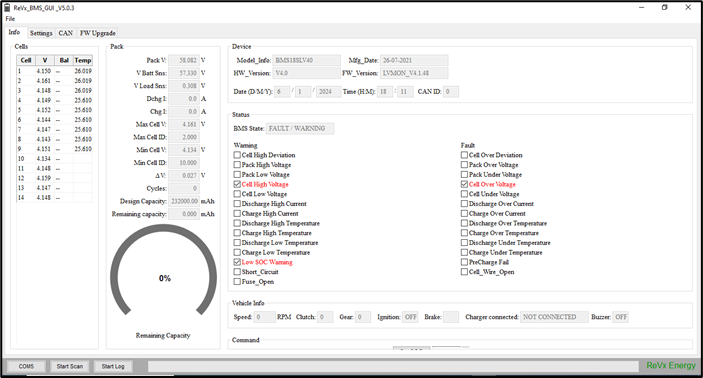Toggle Discharge Over Temperature fault checkbox
Image resolution: width=703 pixels, height=378 pixels.
[464, 223]
